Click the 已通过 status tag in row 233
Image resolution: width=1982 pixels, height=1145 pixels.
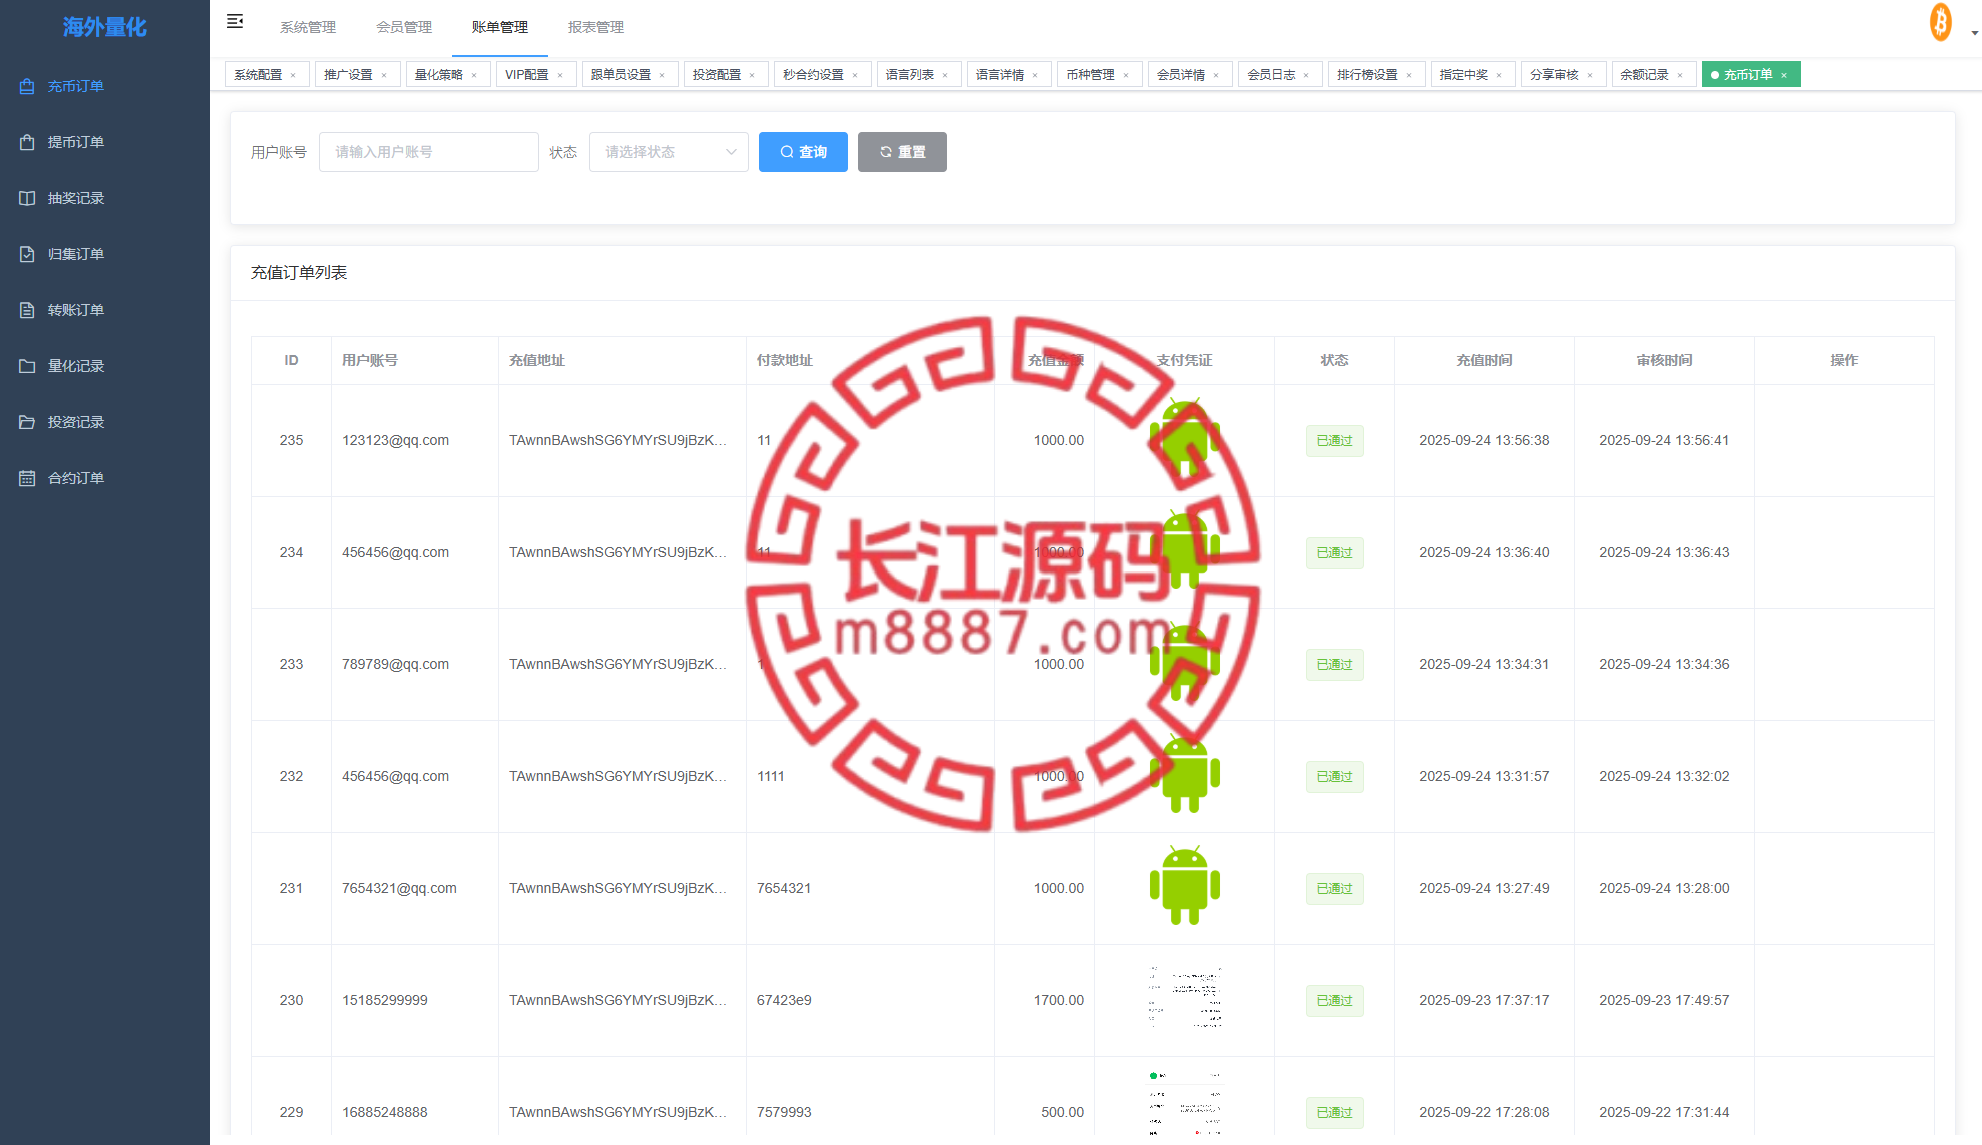(x=1335, y=665)
